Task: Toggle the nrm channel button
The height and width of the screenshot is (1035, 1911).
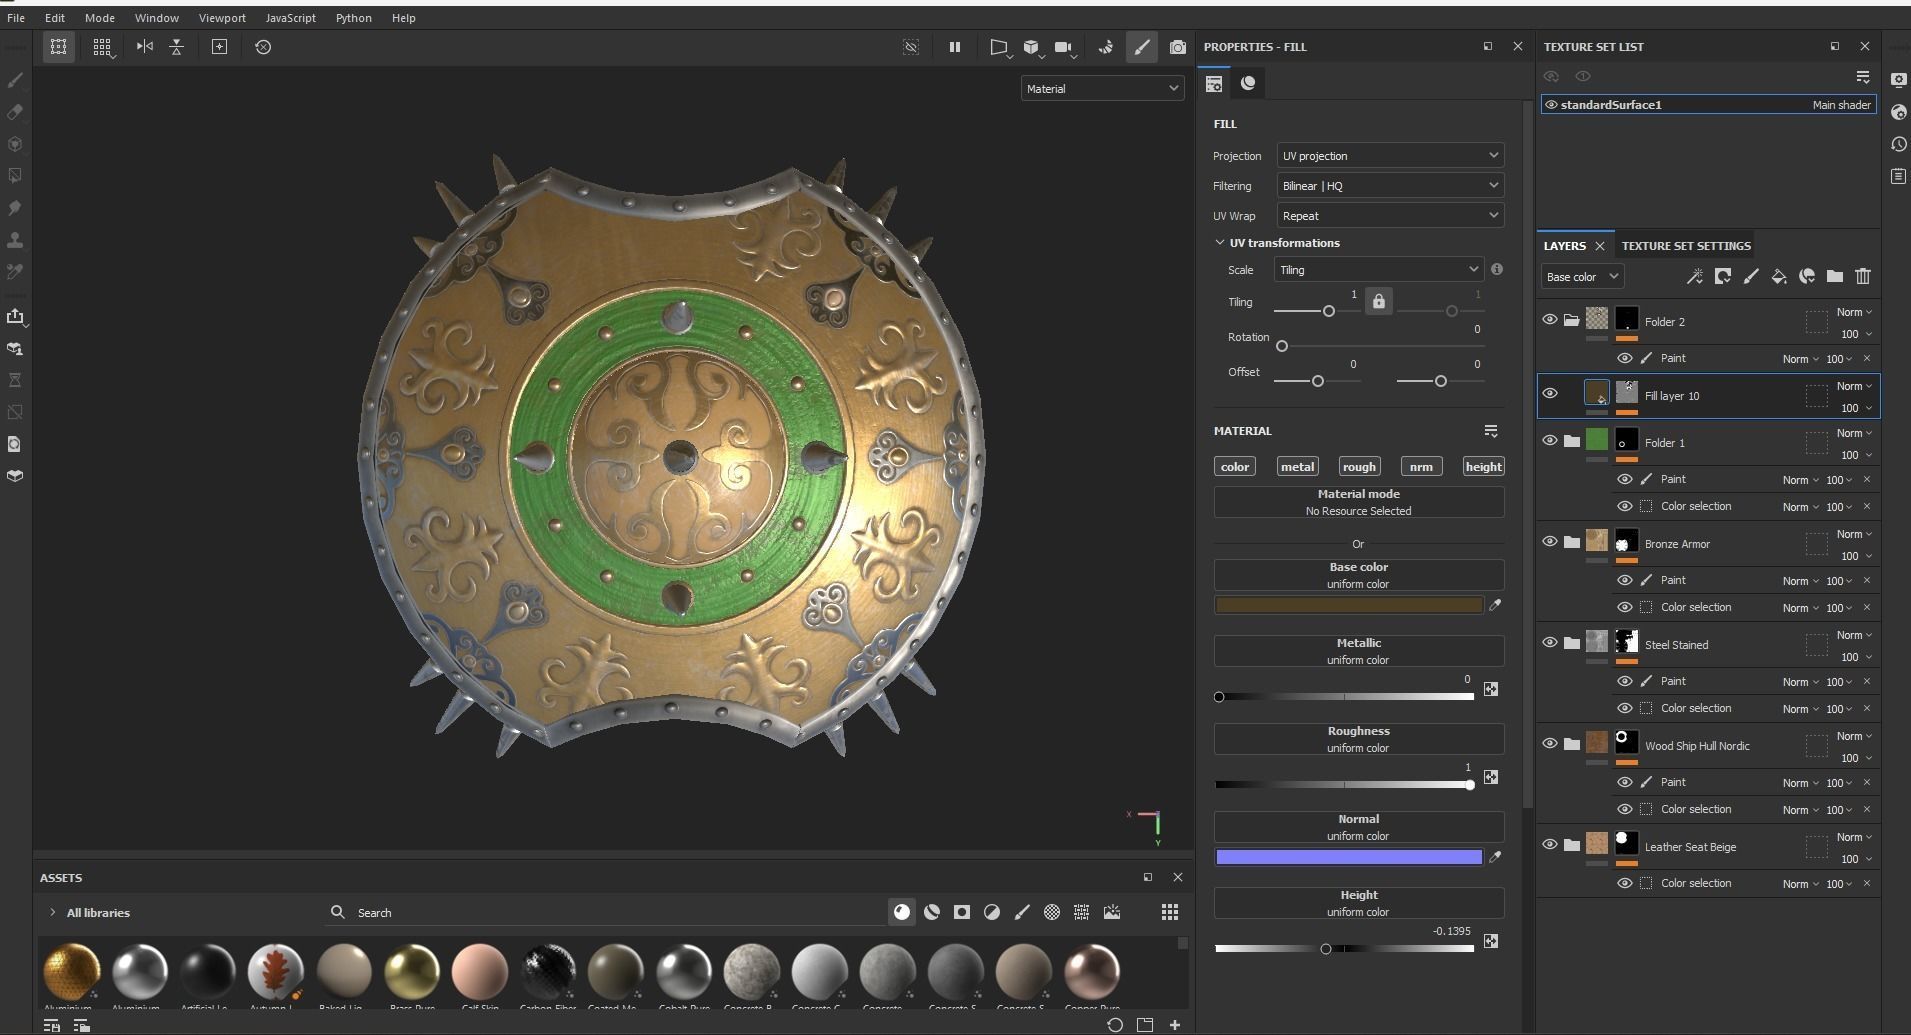Action: [x=1421, y=467]
